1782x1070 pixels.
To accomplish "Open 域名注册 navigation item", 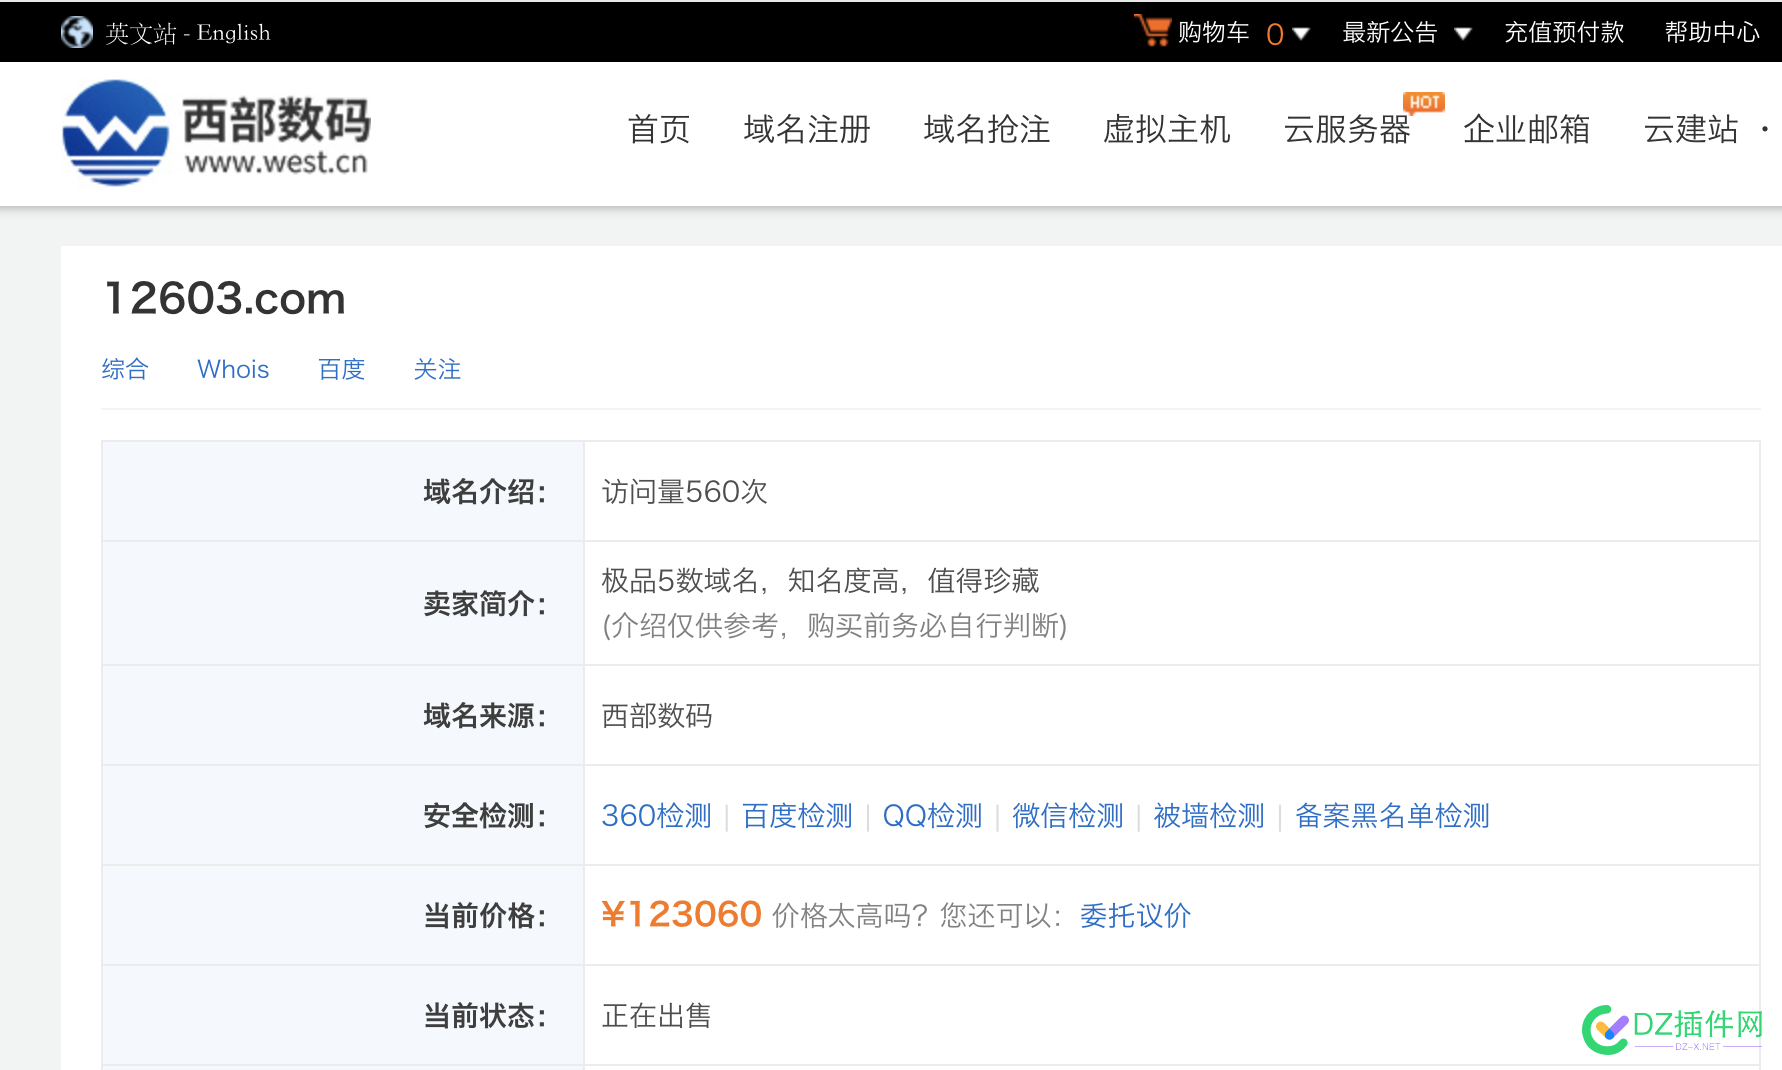I will 807,129.
